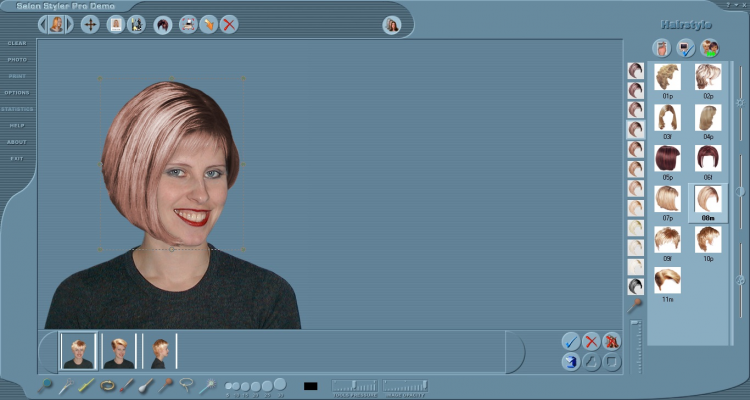Click the Tool Pressure slider
Image resolution: width=750 pixels, height=400 pixels.
354,385
